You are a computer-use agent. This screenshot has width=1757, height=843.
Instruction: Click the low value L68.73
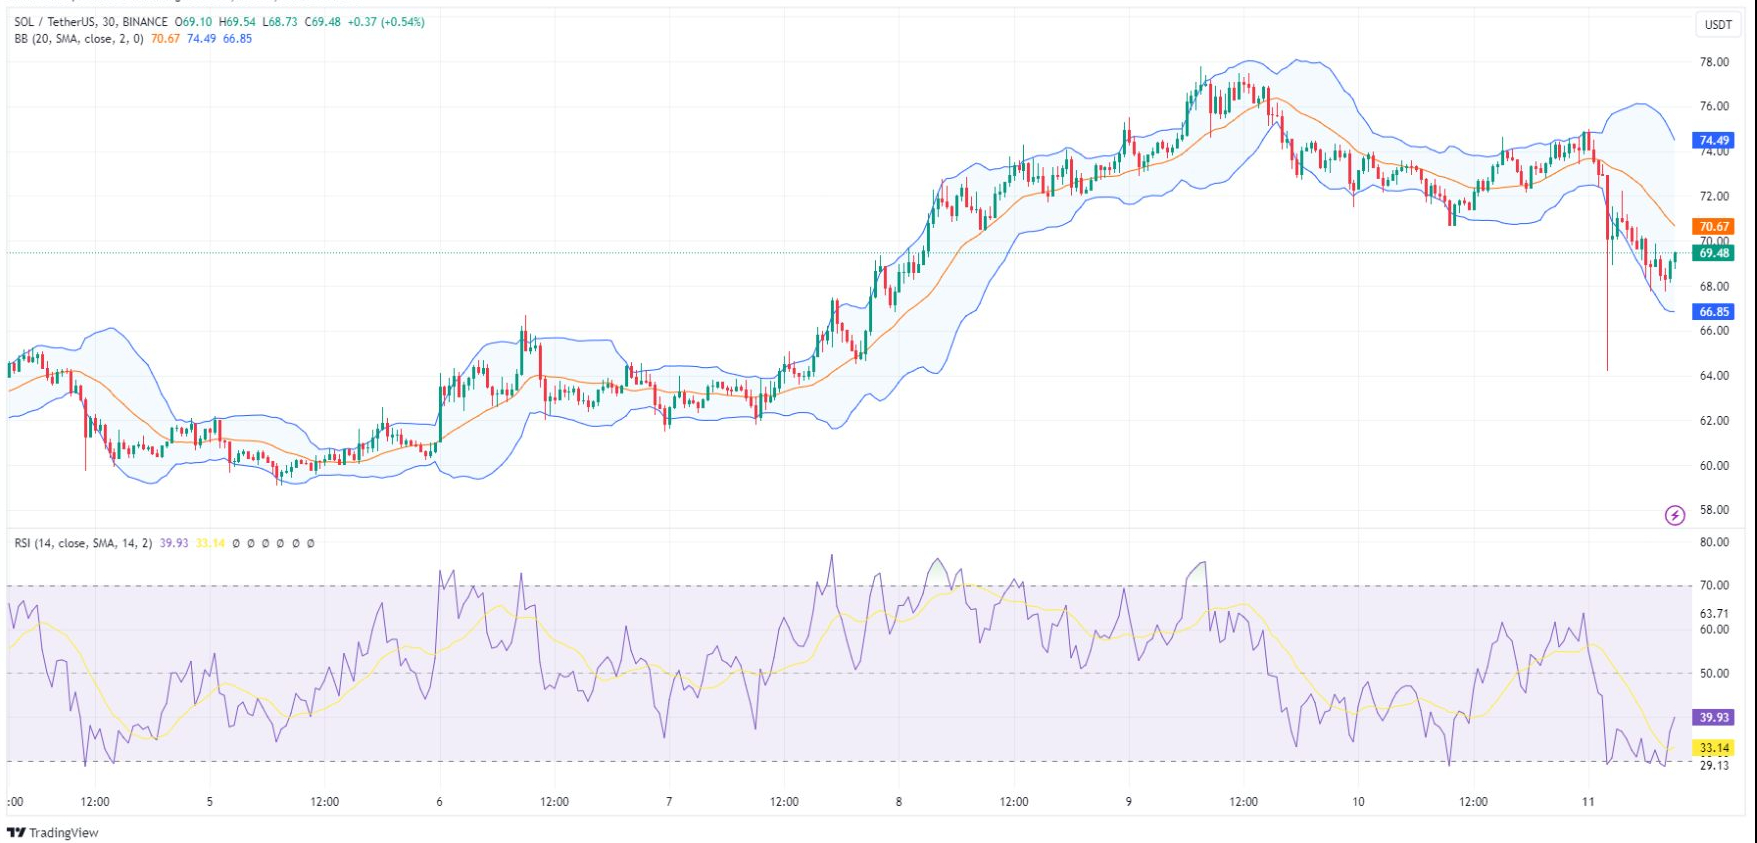280,22
